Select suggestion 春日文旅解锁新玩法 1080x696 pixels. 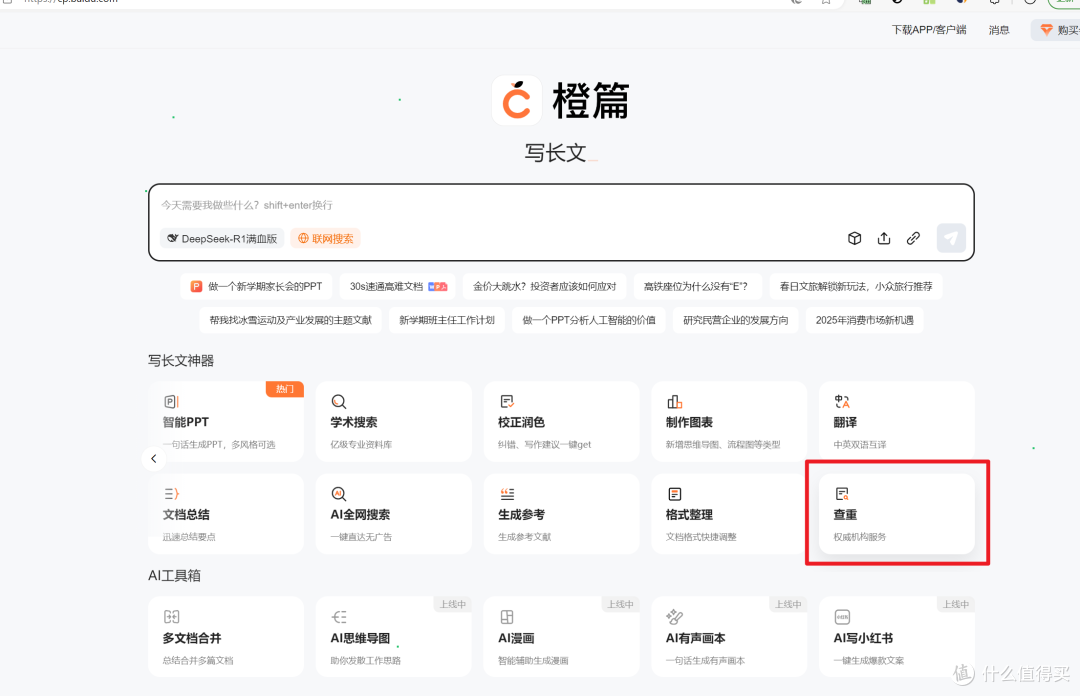(856, 286)
